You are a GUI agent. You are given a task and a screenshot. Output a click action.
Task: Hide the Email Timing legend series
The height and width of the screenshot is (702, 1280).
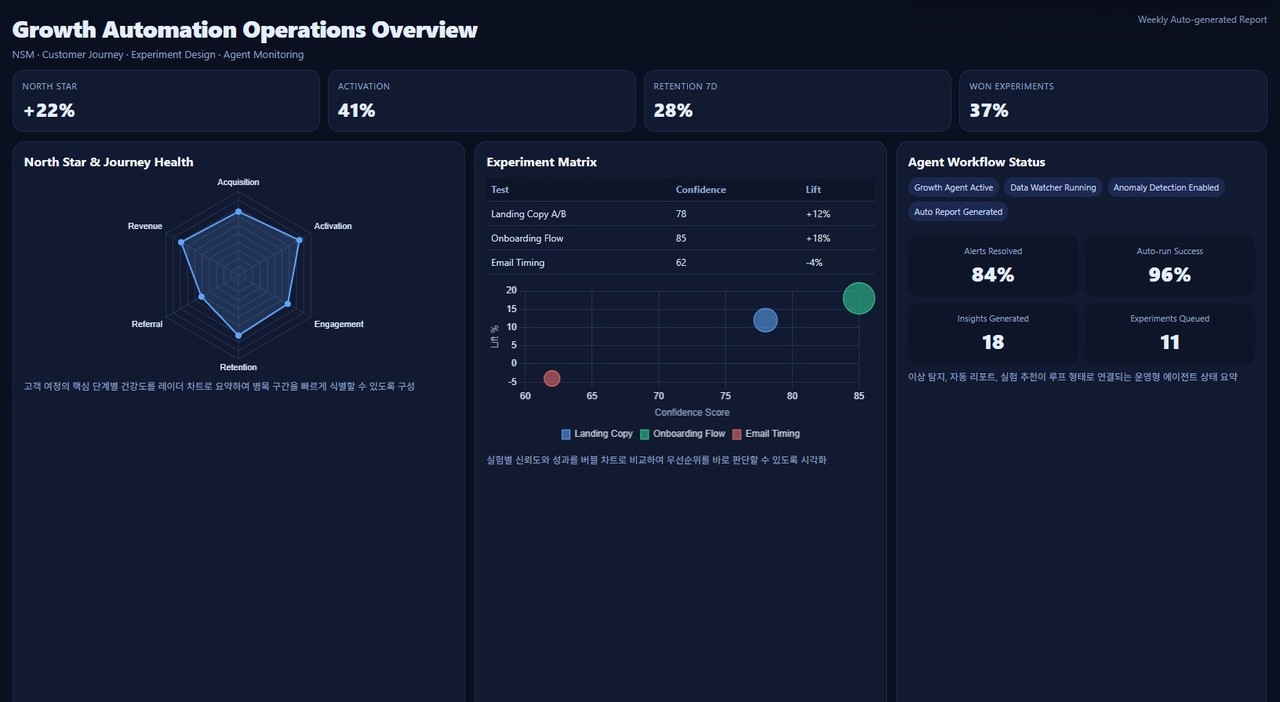click(x=765, y=434)
